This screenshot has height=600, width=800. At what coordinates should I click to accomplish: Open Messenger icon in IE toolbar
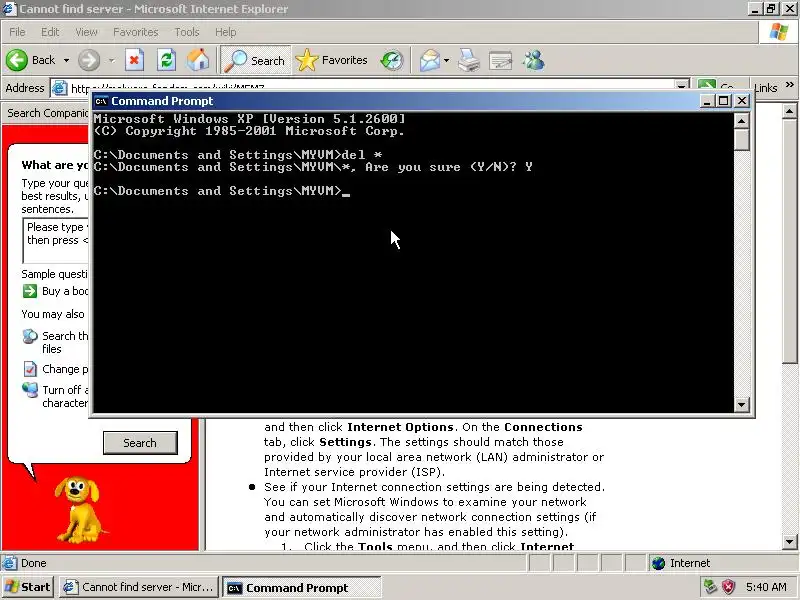click(534, 60)
